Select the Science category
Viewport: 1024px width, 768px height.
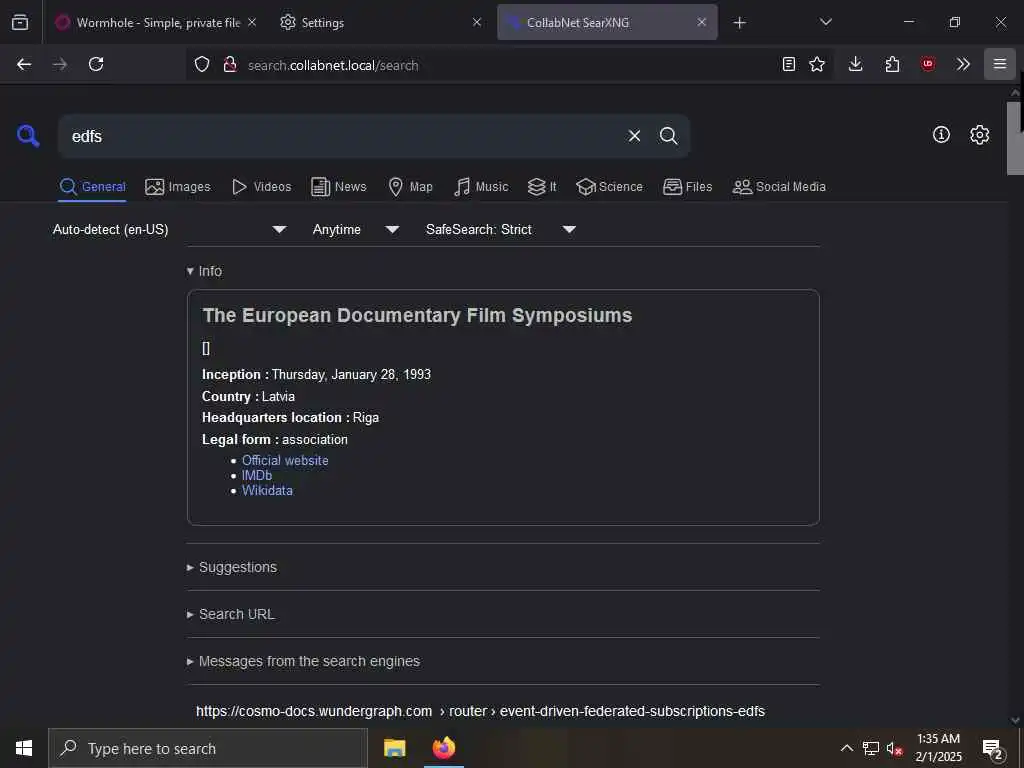click(x=609, y=187)
